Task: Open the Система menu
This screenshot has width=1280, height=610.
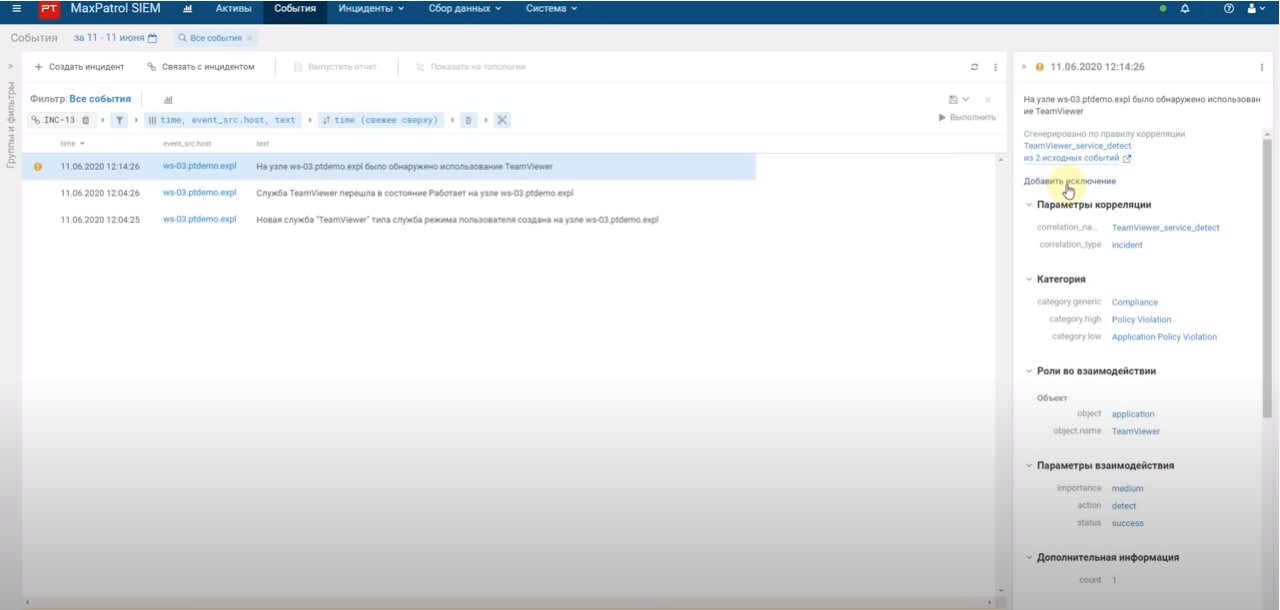Action: click(552, 9)
